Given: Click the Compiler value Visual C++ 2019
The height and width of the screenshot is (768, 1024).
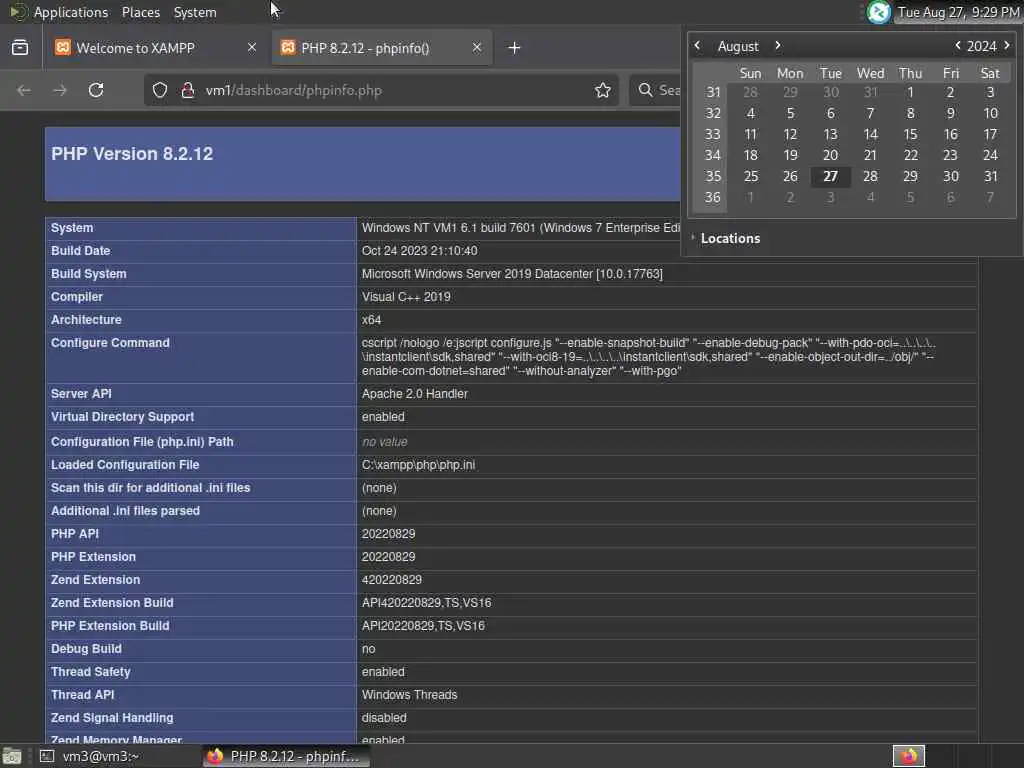Looking at the screenshot, I should [406, 297].
